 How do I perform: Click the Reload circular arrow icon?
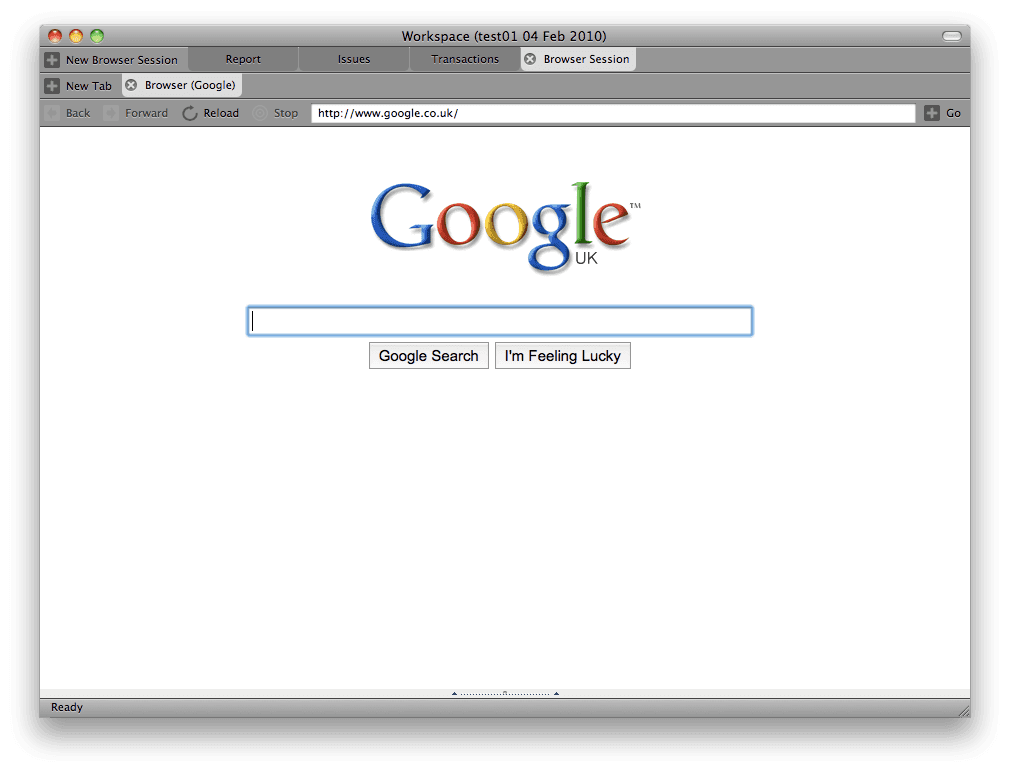189,113
